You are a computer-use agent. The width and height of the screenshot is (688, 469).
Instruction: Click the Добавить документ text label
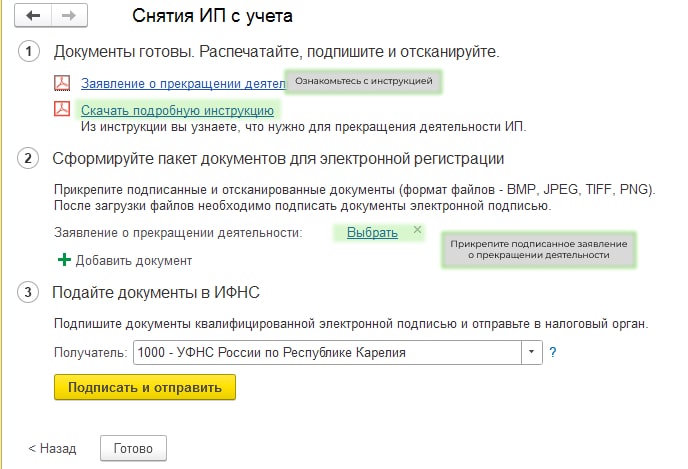point(134,261)
